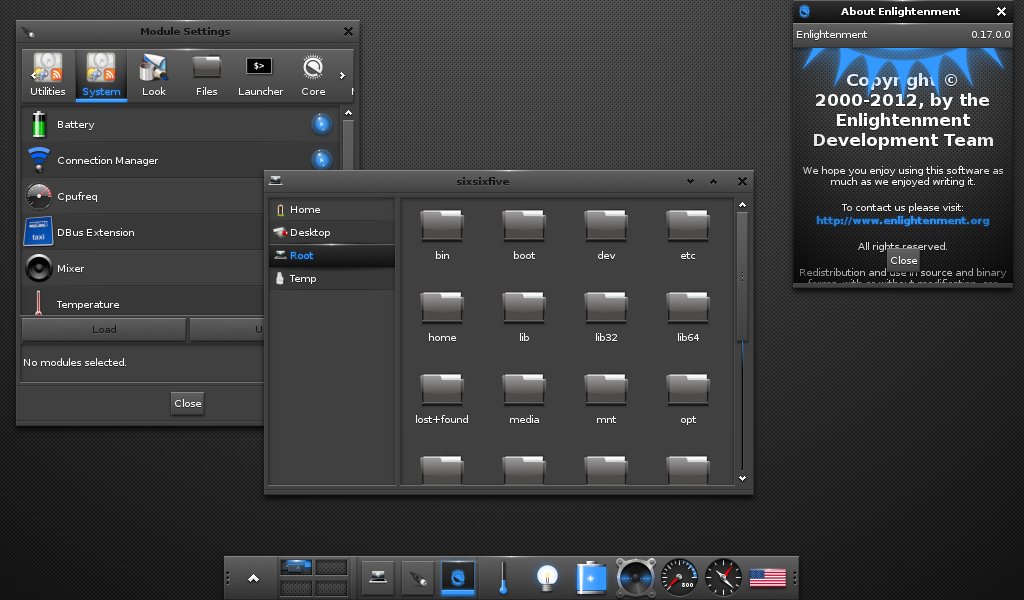Click the battery gadget on the shelf
The height and width of the screenshot is (600, 1024).
(591, 578)
